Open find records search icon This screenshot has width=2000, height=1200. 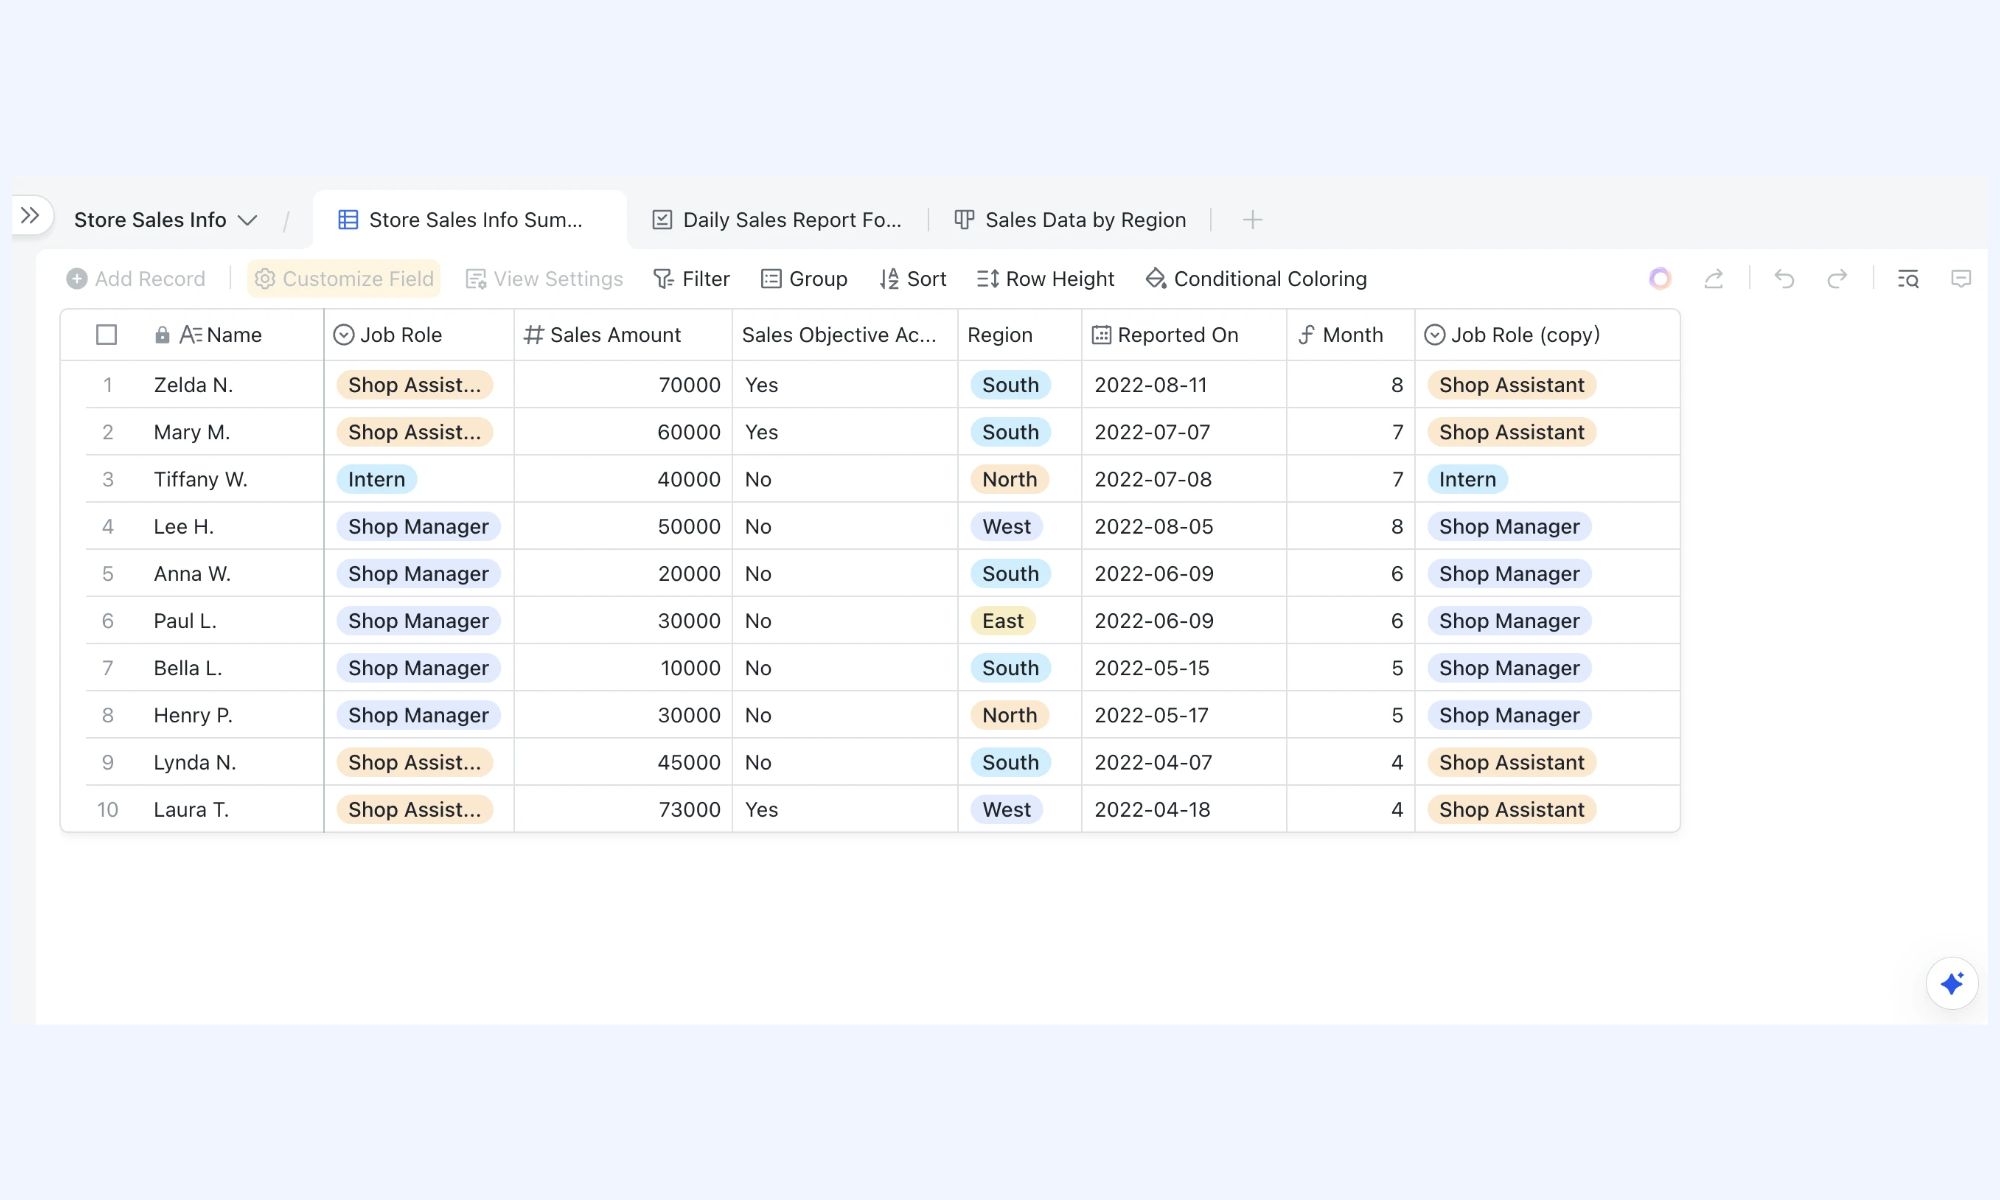1908,279
